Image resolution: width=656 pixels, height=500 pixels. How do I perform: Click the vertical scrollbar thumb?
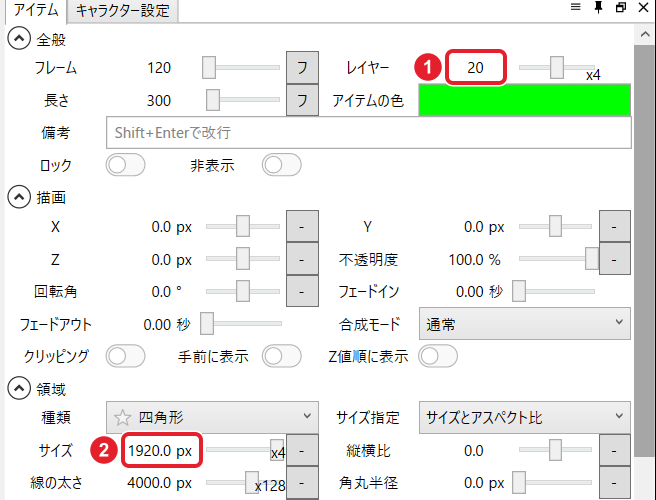[x=645, y=251]
